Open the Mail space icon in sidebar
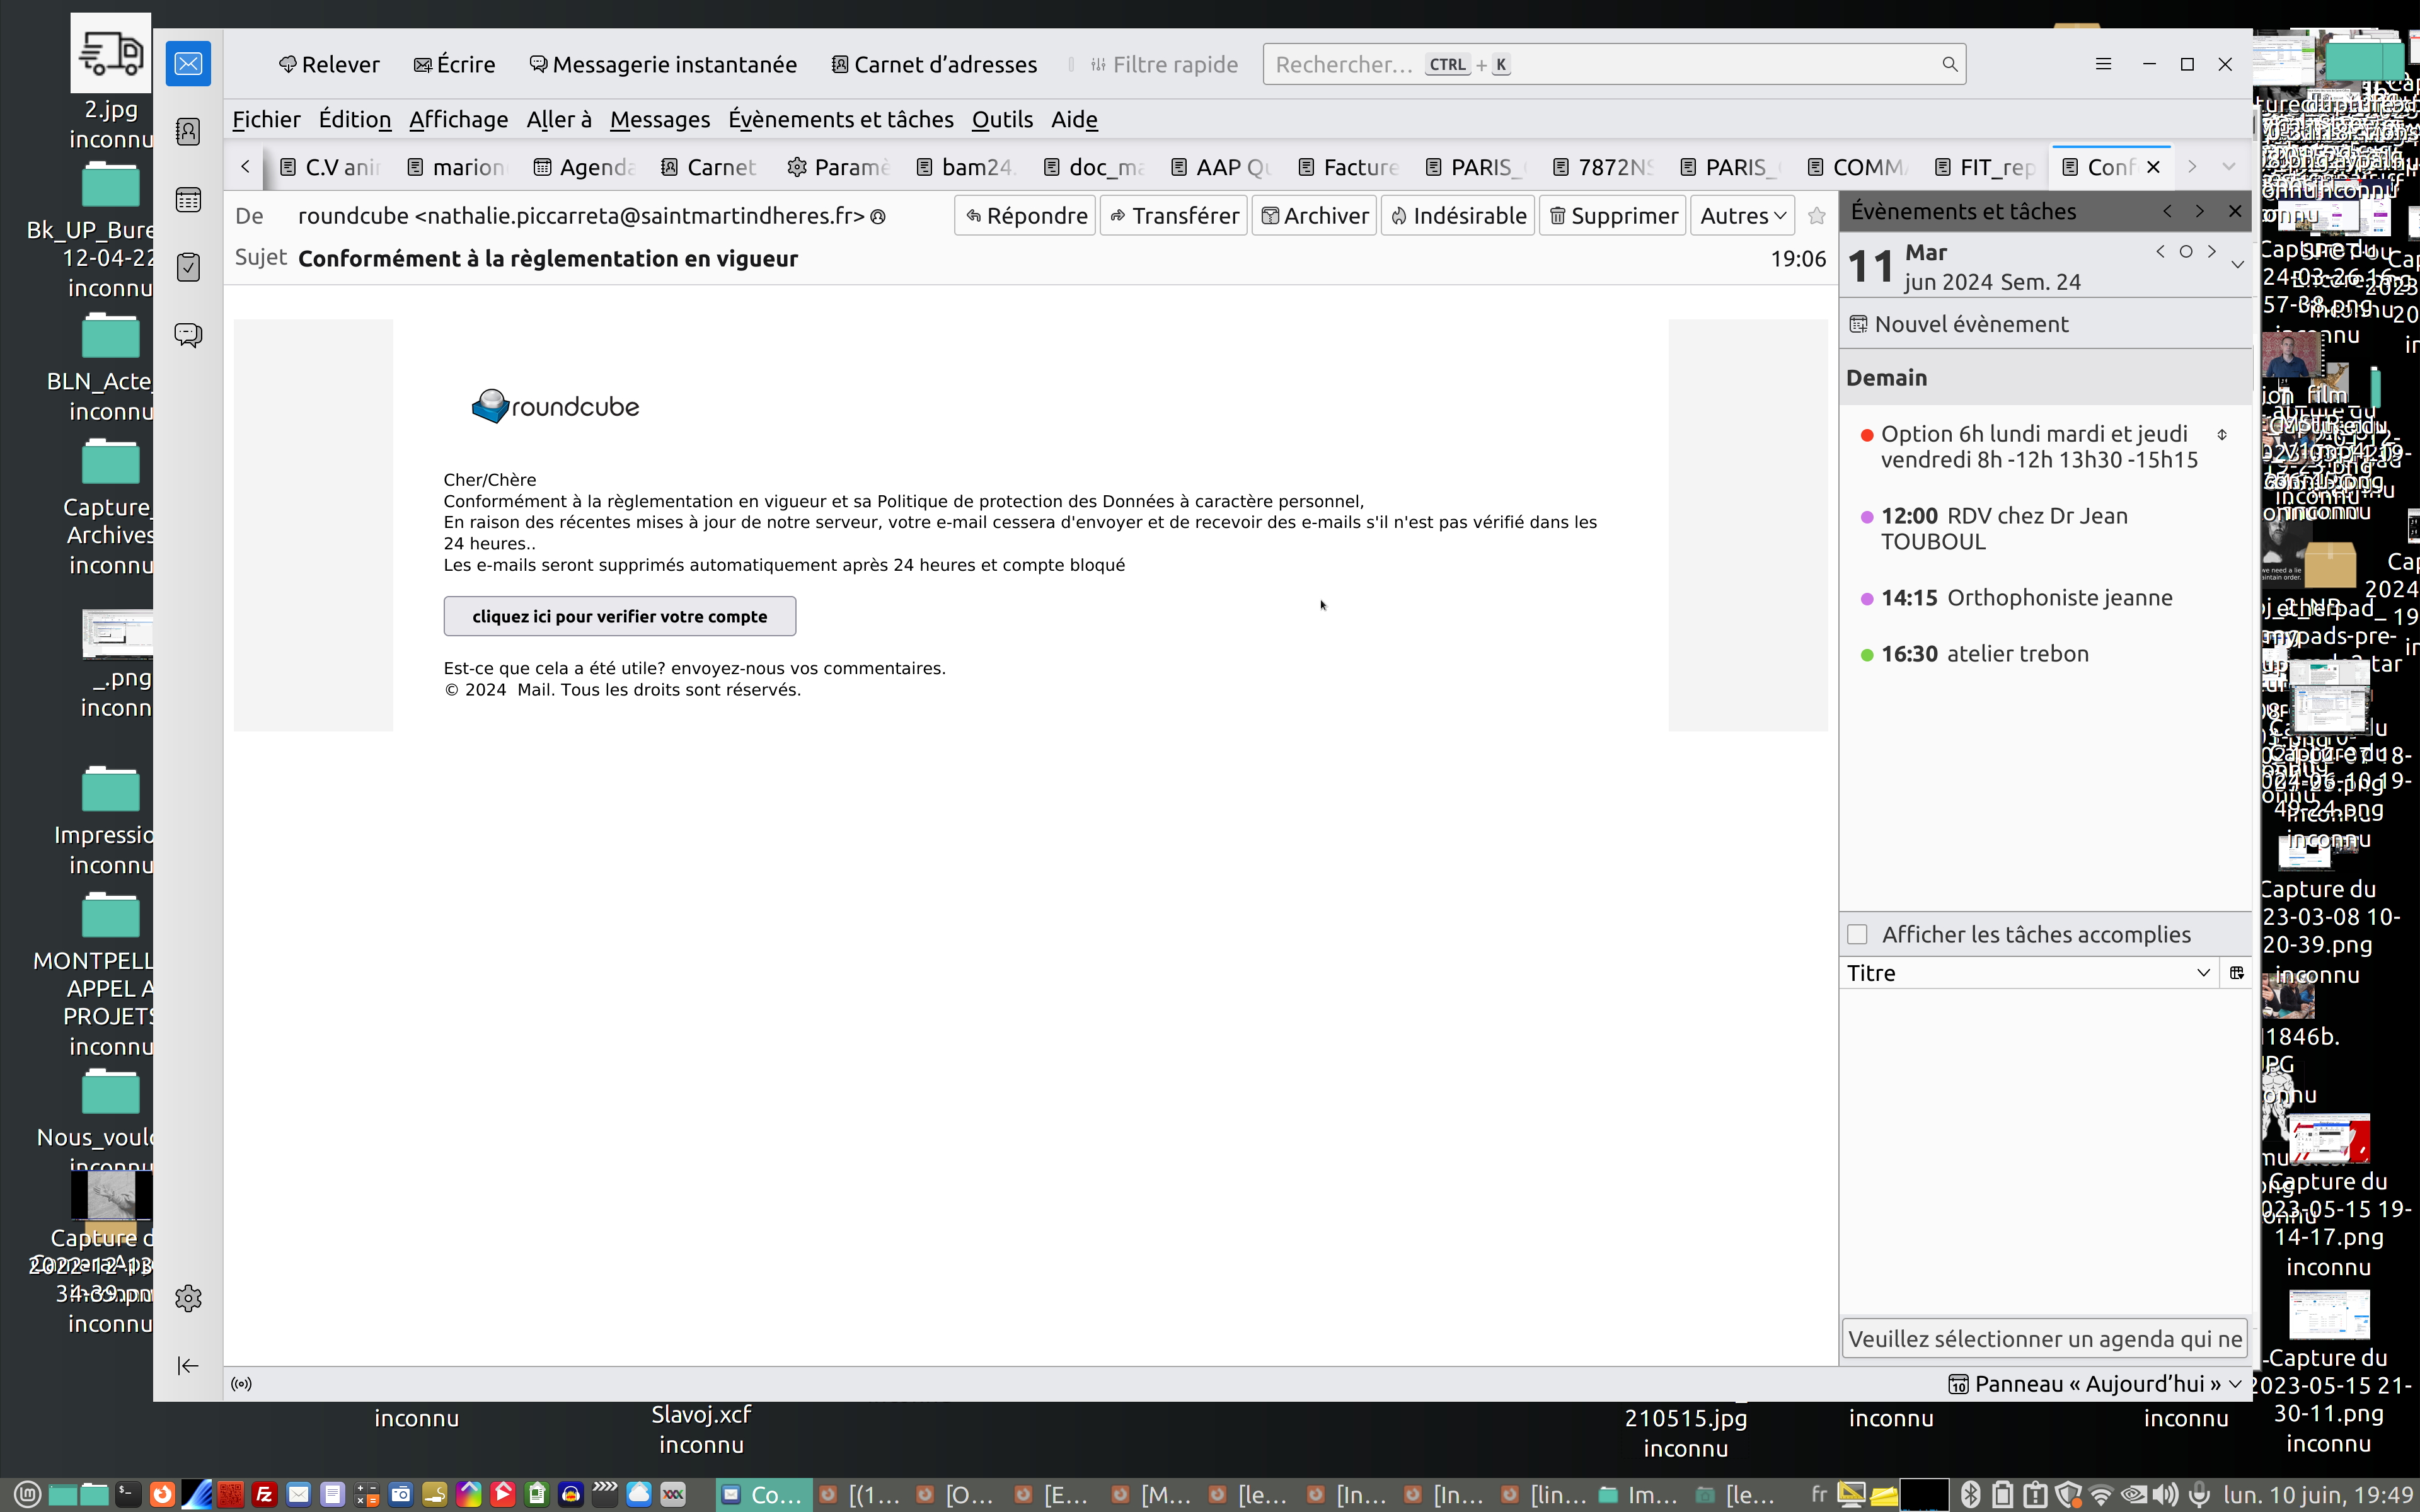 click(x=188, y=64)
